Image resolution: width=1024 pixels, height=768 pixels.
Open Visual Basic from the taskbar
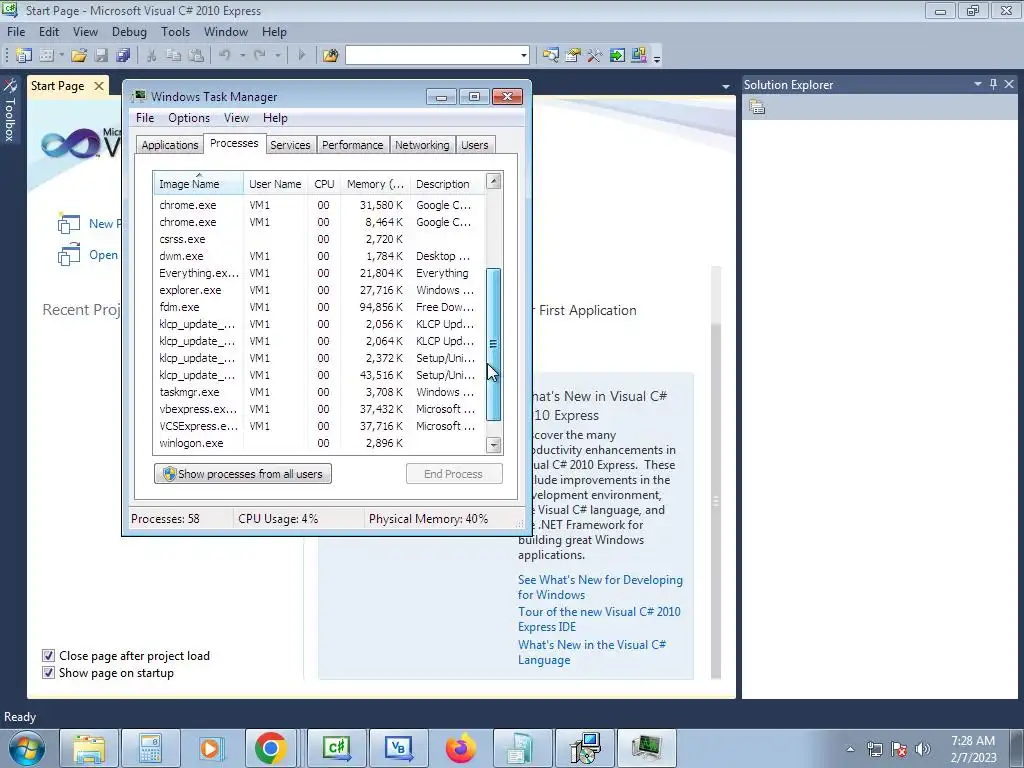(x=398, y=748)
